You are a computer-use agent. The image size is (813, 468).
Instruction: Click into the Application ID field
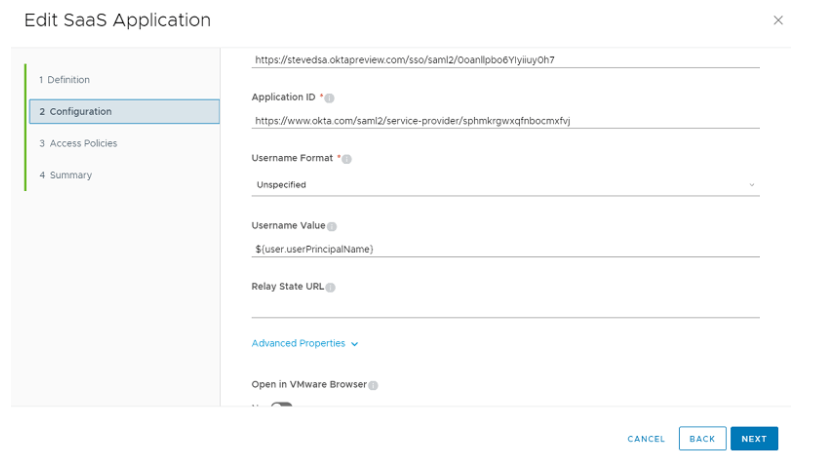pos(505,121)
